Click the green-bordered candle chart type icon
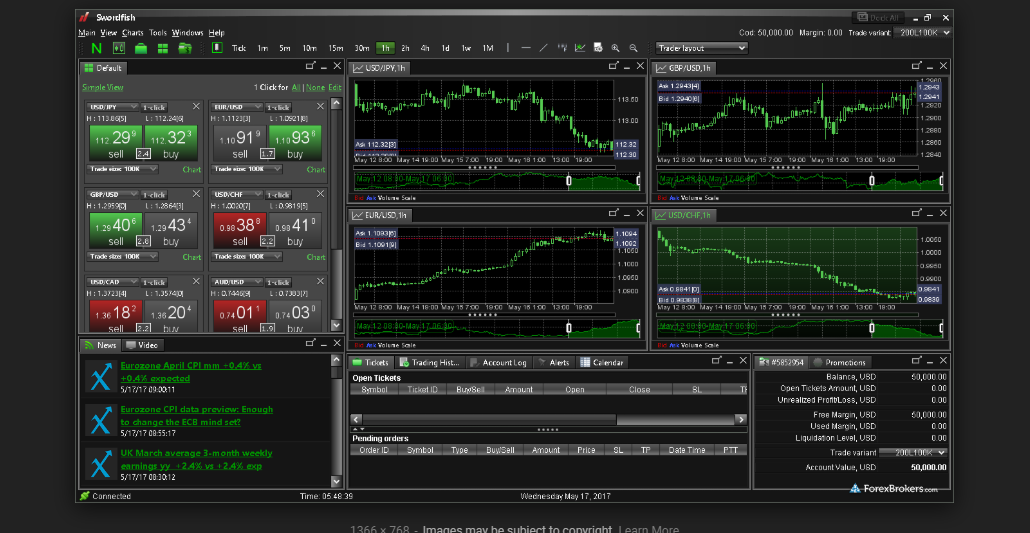 coord(217,47)
